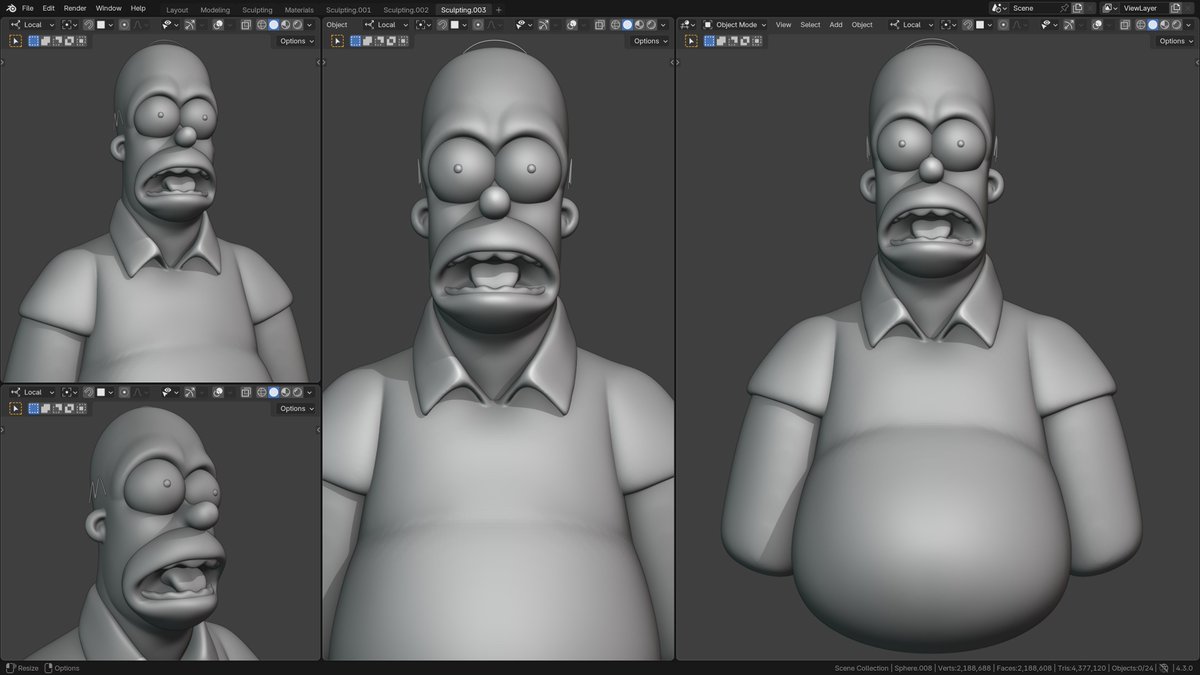
Task: Select wireframe shading in right viewport
Action: 1141,24
